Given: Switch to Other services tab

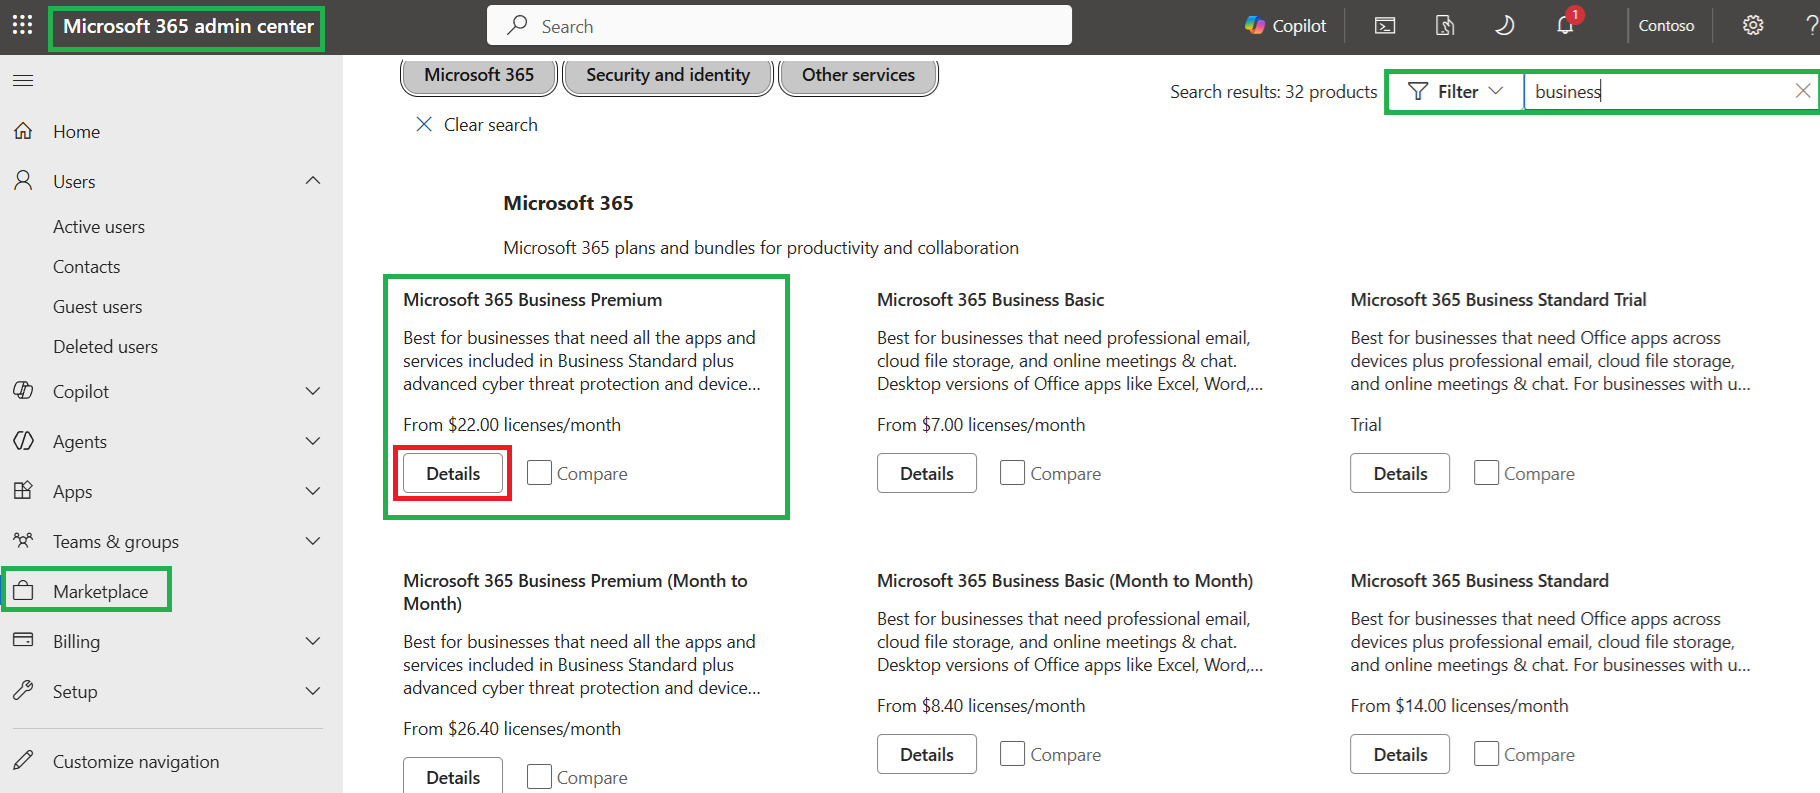Looking at the screenshot, I should pyautogui.click(x=858, y=75).
